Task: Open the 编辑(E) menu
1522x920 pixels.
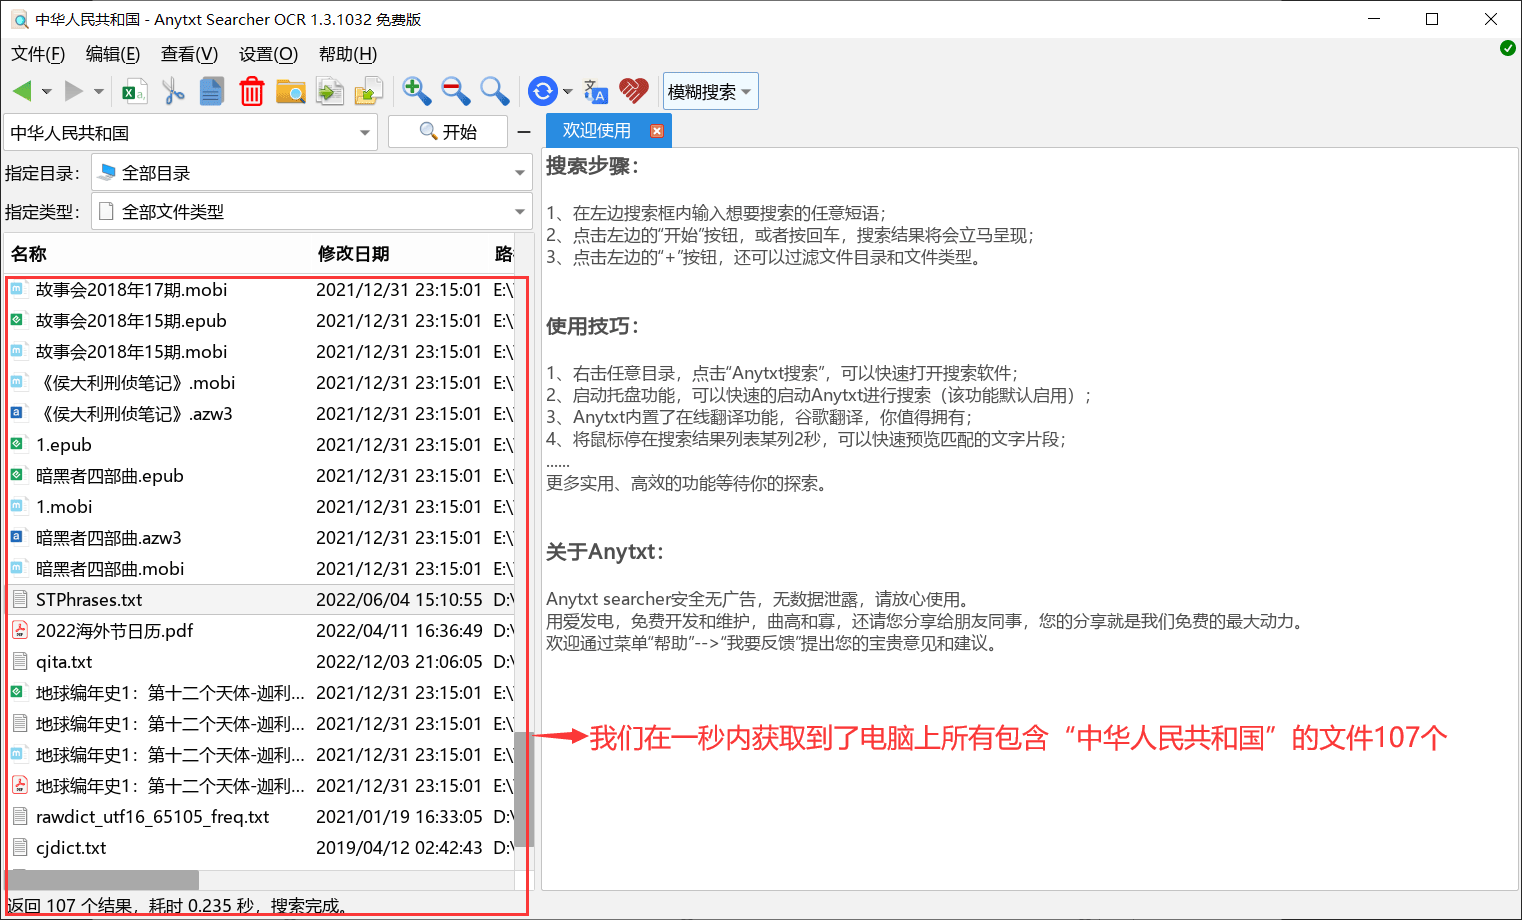Action: [x=113, y=54]
